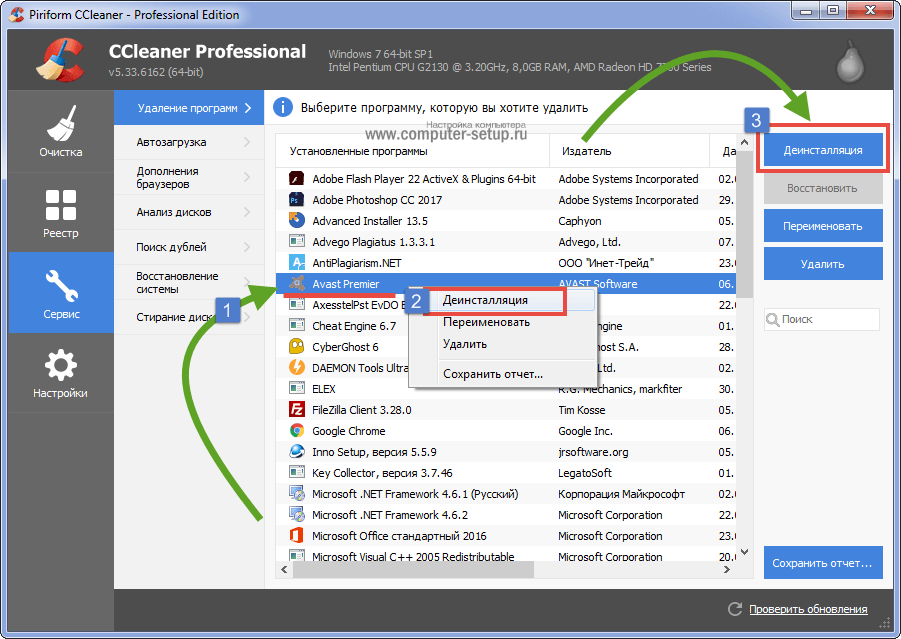Screen dimensions: 901x639
Task: Click the blue Удалить button
Action: (x=823, y=264)
